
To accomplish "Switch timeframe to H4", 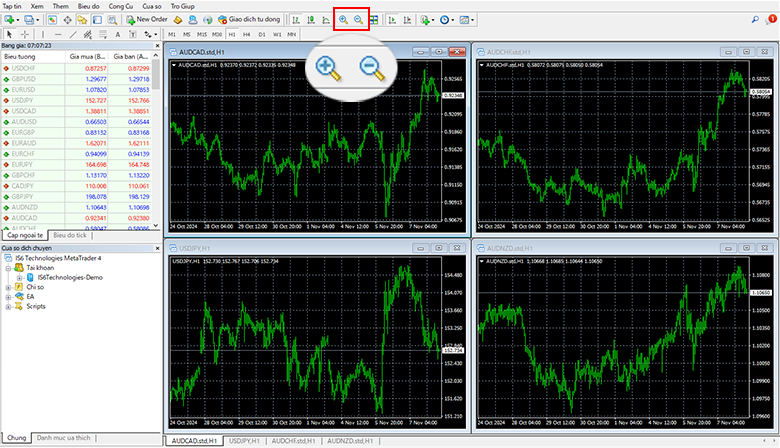I will click(247, 34).
